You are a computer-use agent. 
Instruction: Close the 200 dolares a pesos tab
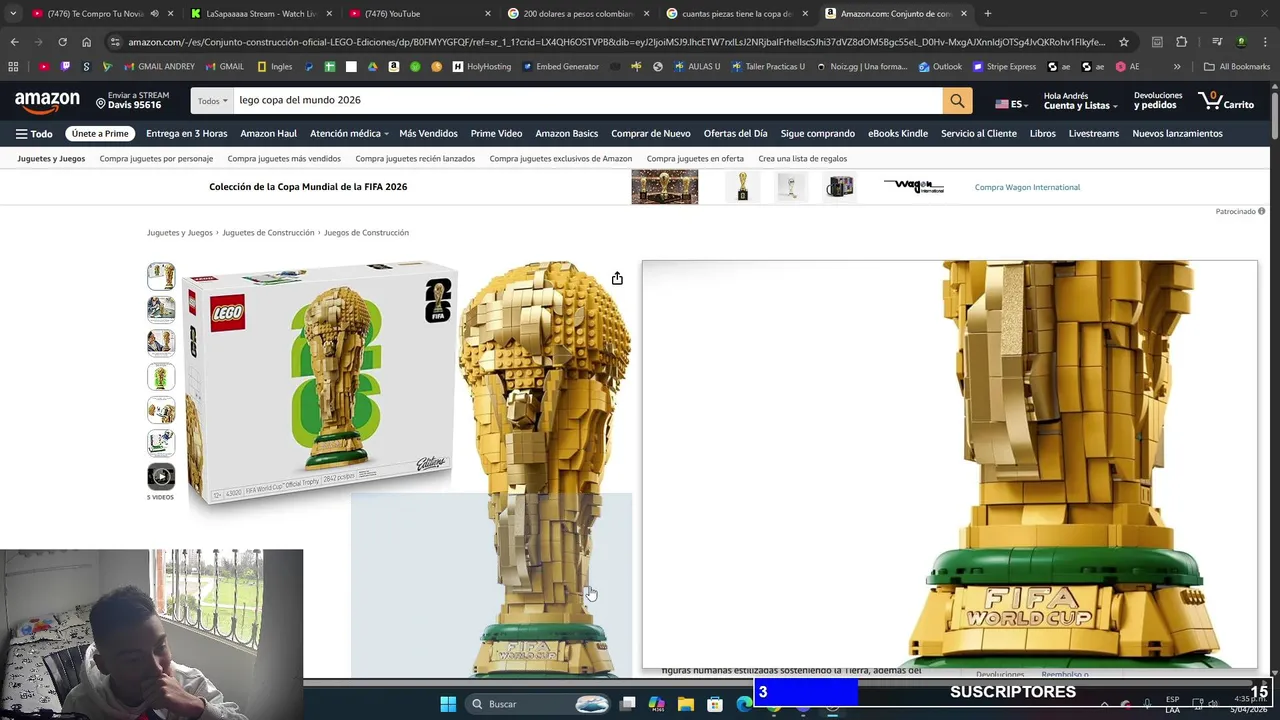click(647, 14)
